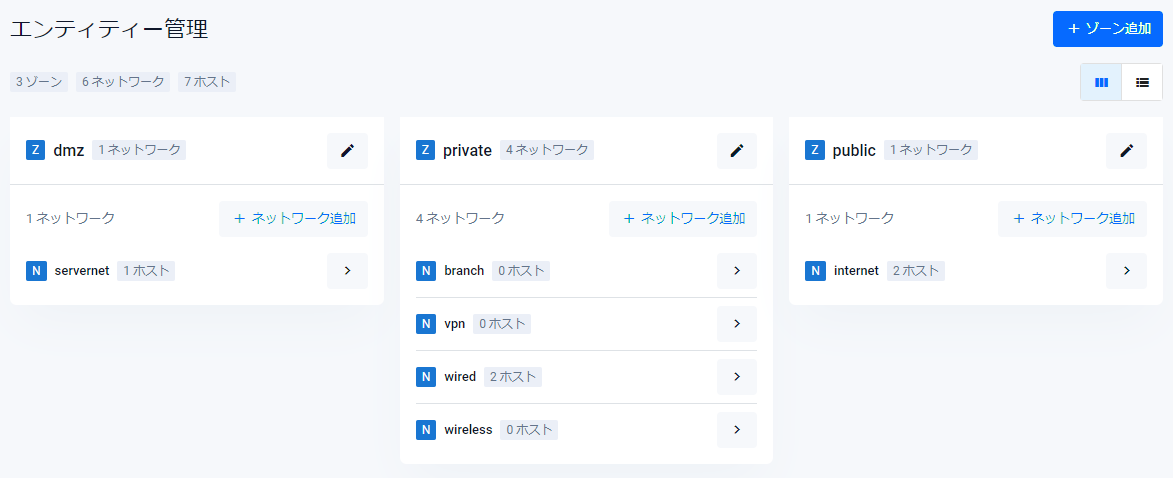1173x478 pixels.
Task: Click the public zone edit pencil
Action: (x=1126, y=151)
